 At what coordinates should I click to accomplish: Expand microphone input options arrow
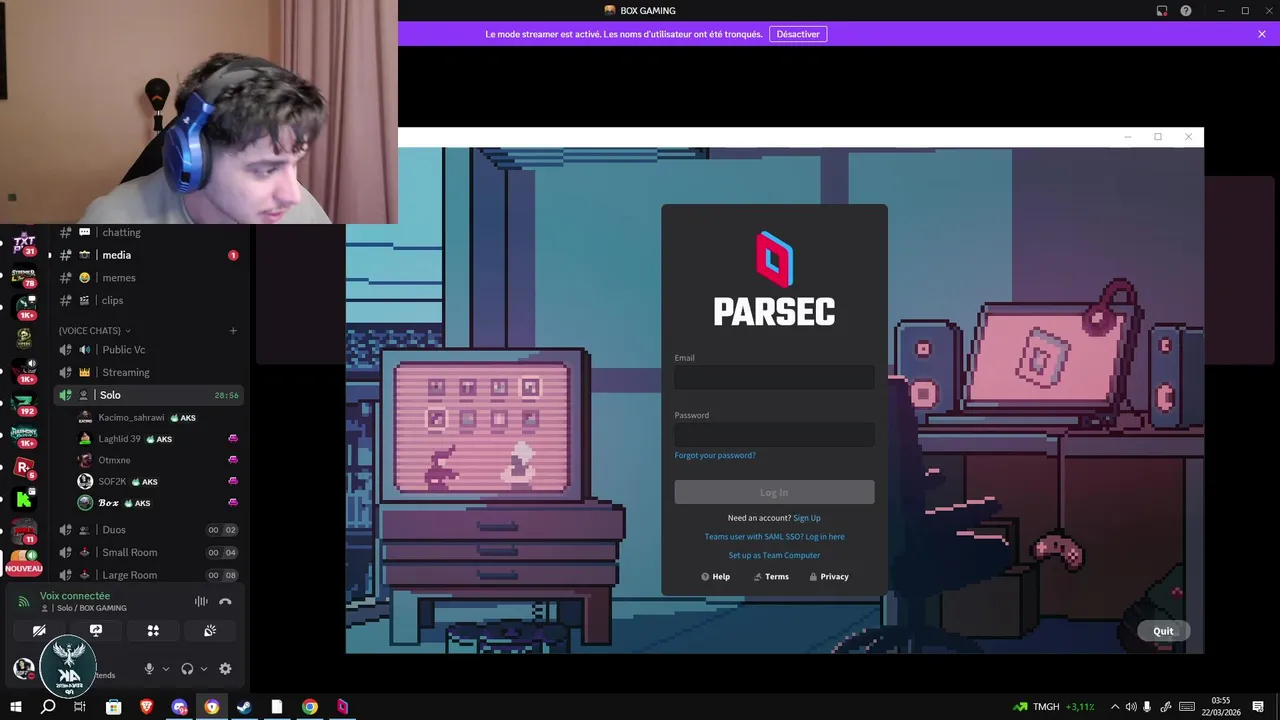point(166,669)
